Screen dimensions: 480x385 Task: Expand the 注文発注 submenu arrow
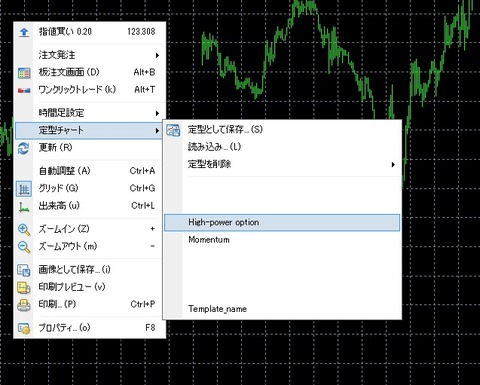tap(157, 55)
